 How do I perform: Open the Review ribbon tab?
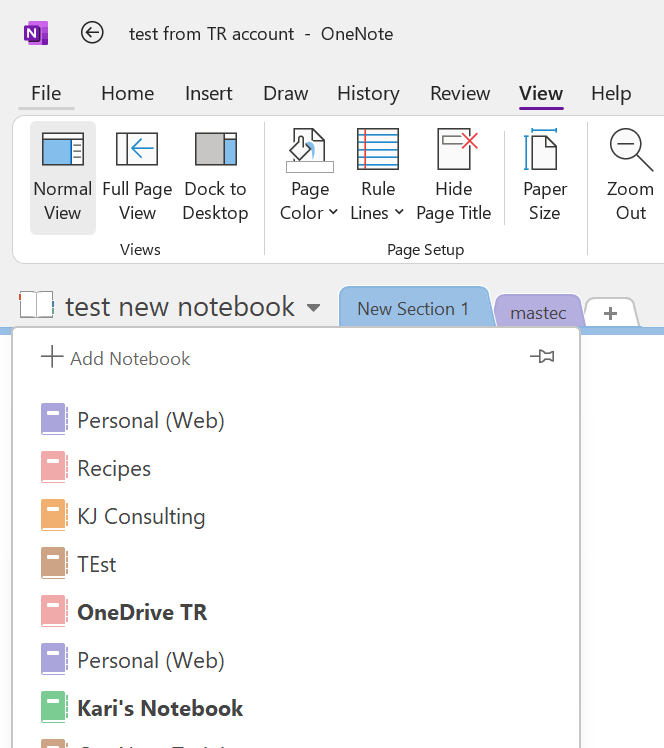[x=460, y=94]
